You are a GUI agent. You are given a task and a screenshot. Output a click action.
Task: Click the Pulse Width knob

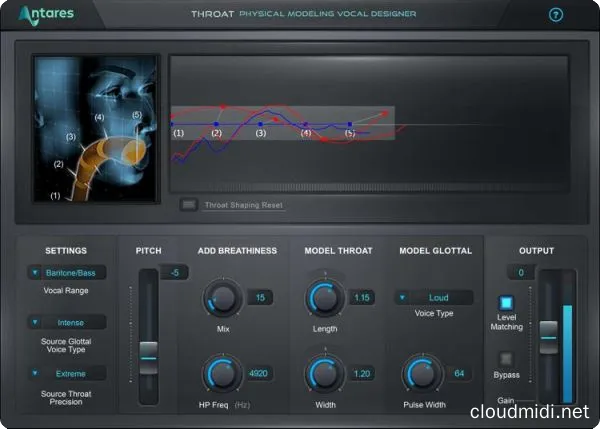(422, 374)
